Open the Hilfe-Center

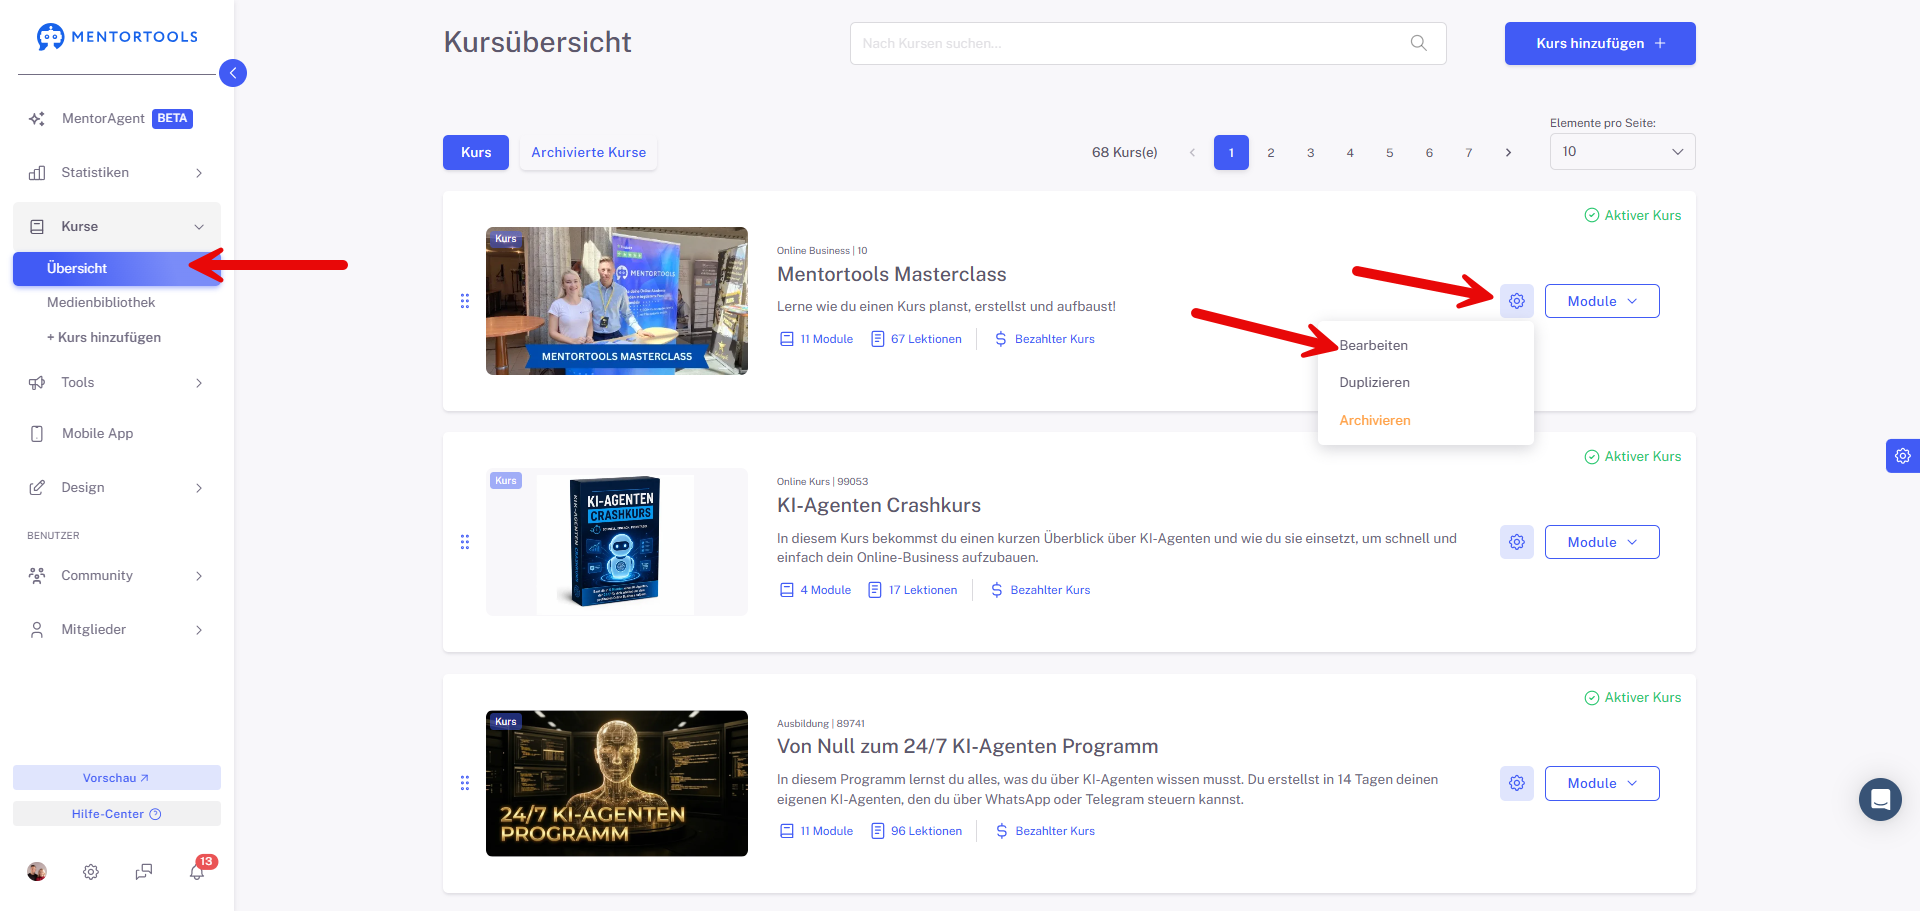117,814
